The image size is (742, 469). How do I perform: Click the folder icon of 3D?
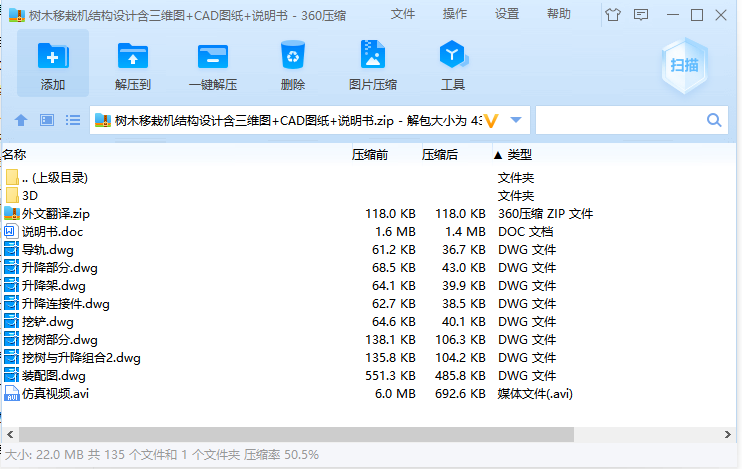tap(12, 195)
